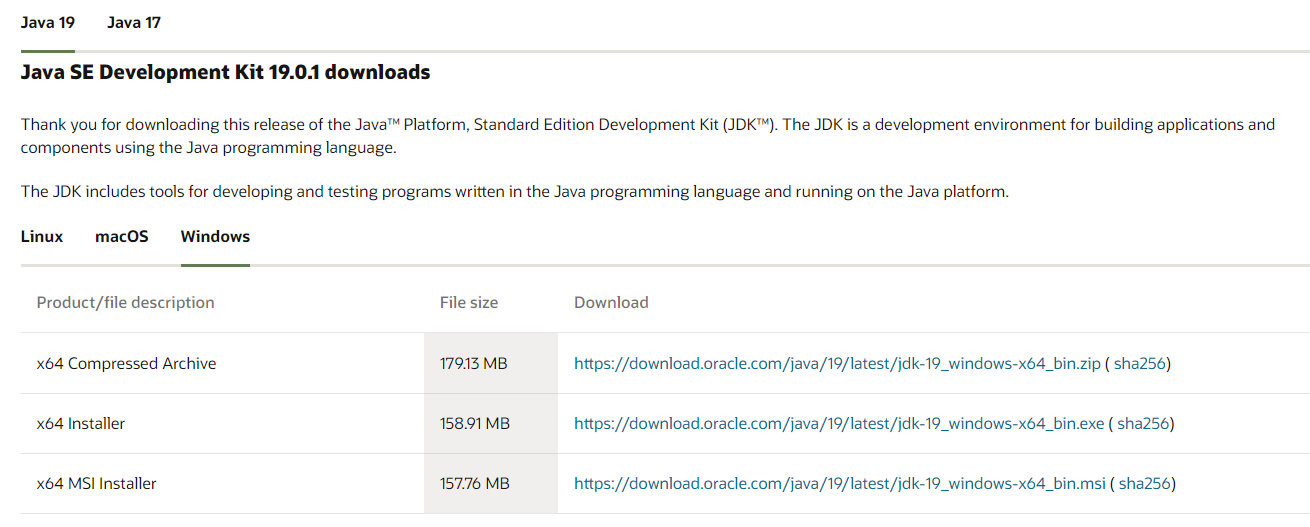Click the 'File size' column header
Screen dimensions: 1310x527
(469, 302)
